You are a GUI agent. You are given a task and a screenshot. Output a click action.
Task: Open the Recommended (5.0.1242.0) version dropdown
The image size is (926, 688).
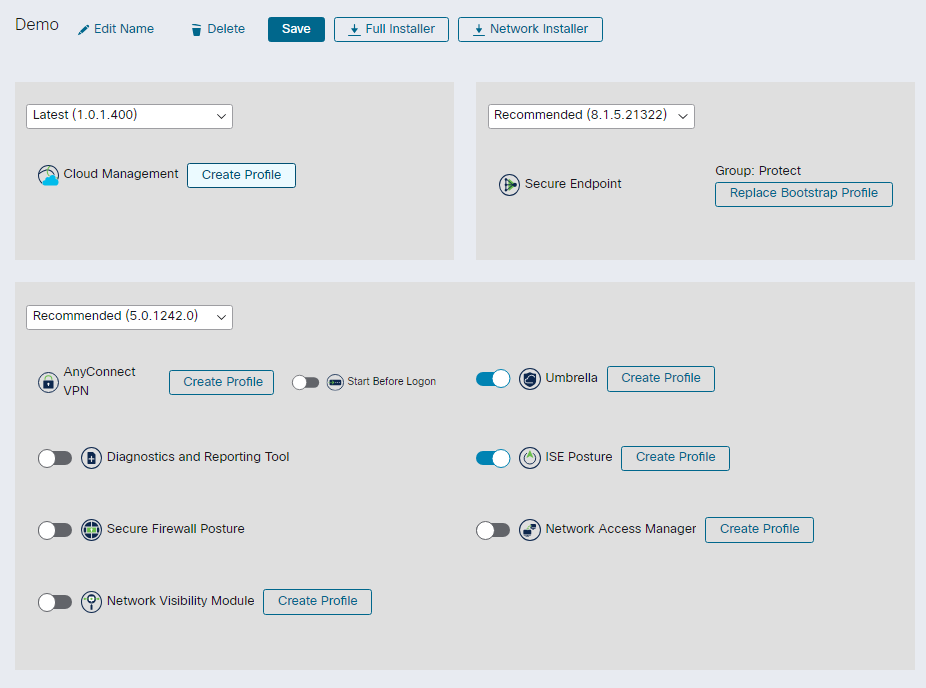(x=129, y=317)
